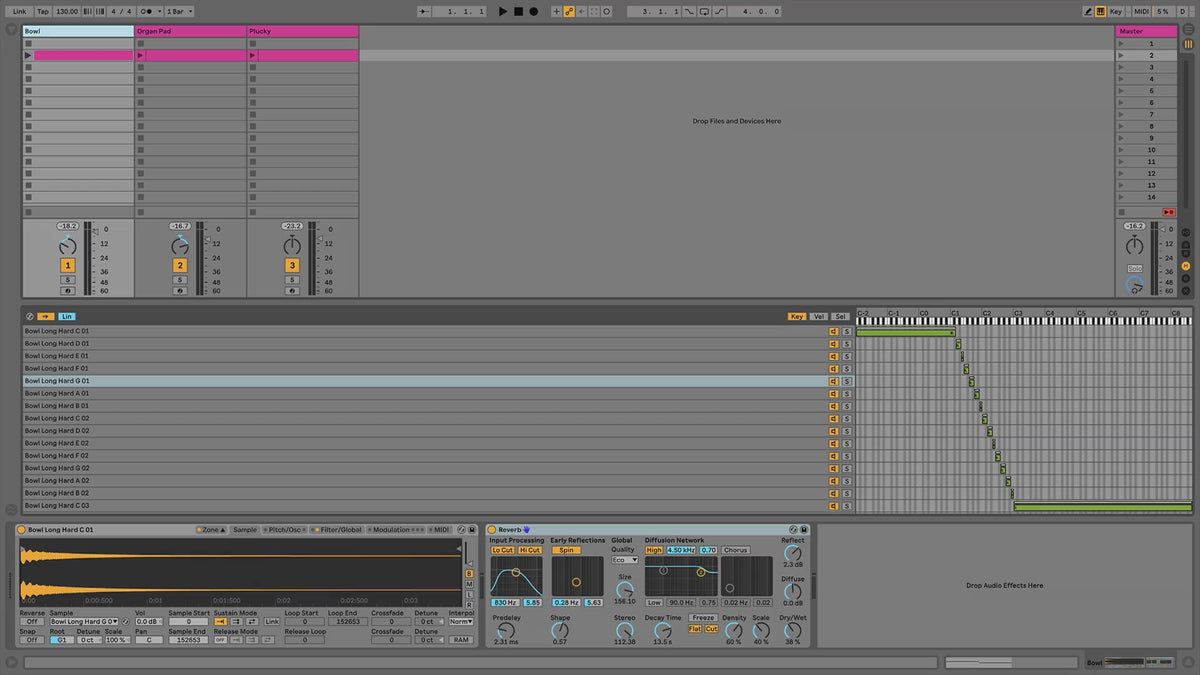Toggle the Draw Mode pencil icon
The height and width of the screenshot is (675, 1200).
(1089, 11)
